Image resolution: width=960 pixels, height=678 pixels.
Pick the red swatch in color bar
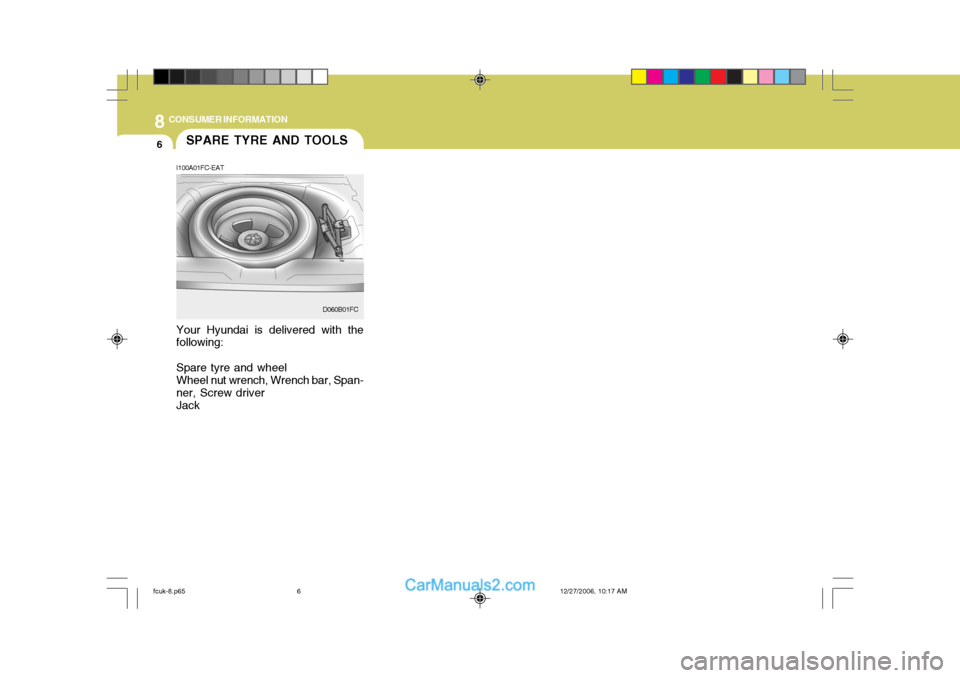718,77
